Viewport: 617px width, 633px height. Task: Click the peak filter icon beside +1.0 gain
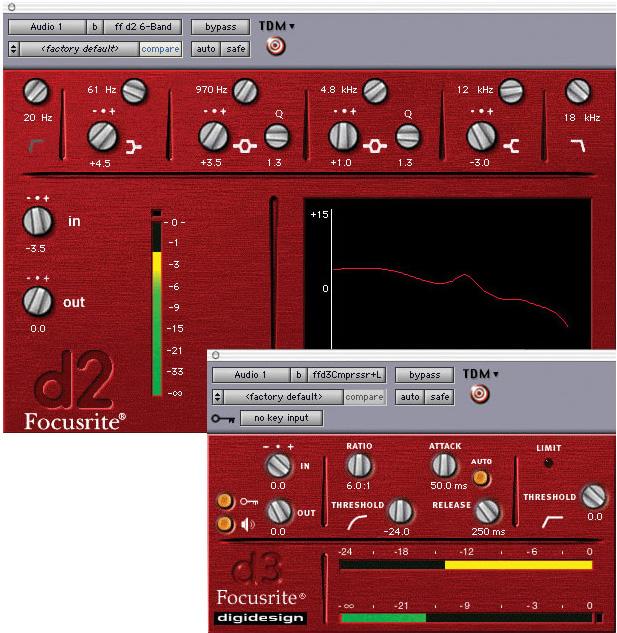click(x=374, y=146)
